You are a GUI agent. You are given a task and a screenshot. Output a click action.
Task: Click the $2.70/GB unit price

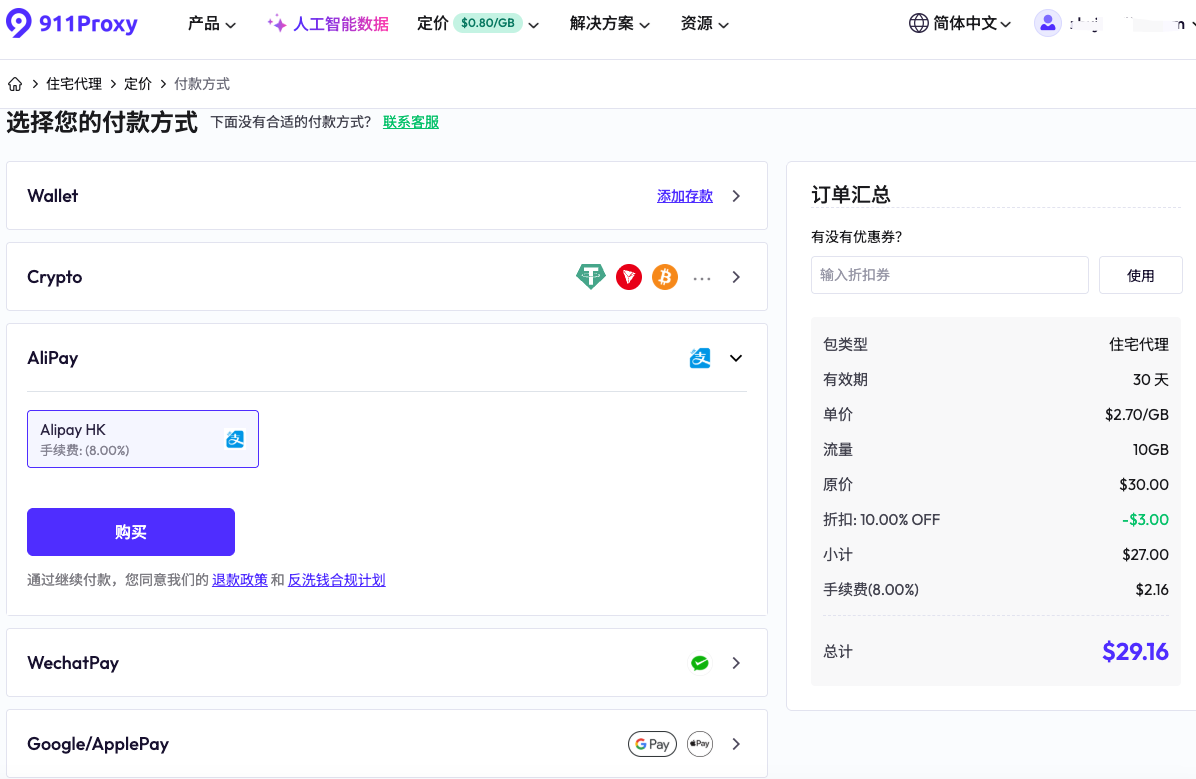1137,414
